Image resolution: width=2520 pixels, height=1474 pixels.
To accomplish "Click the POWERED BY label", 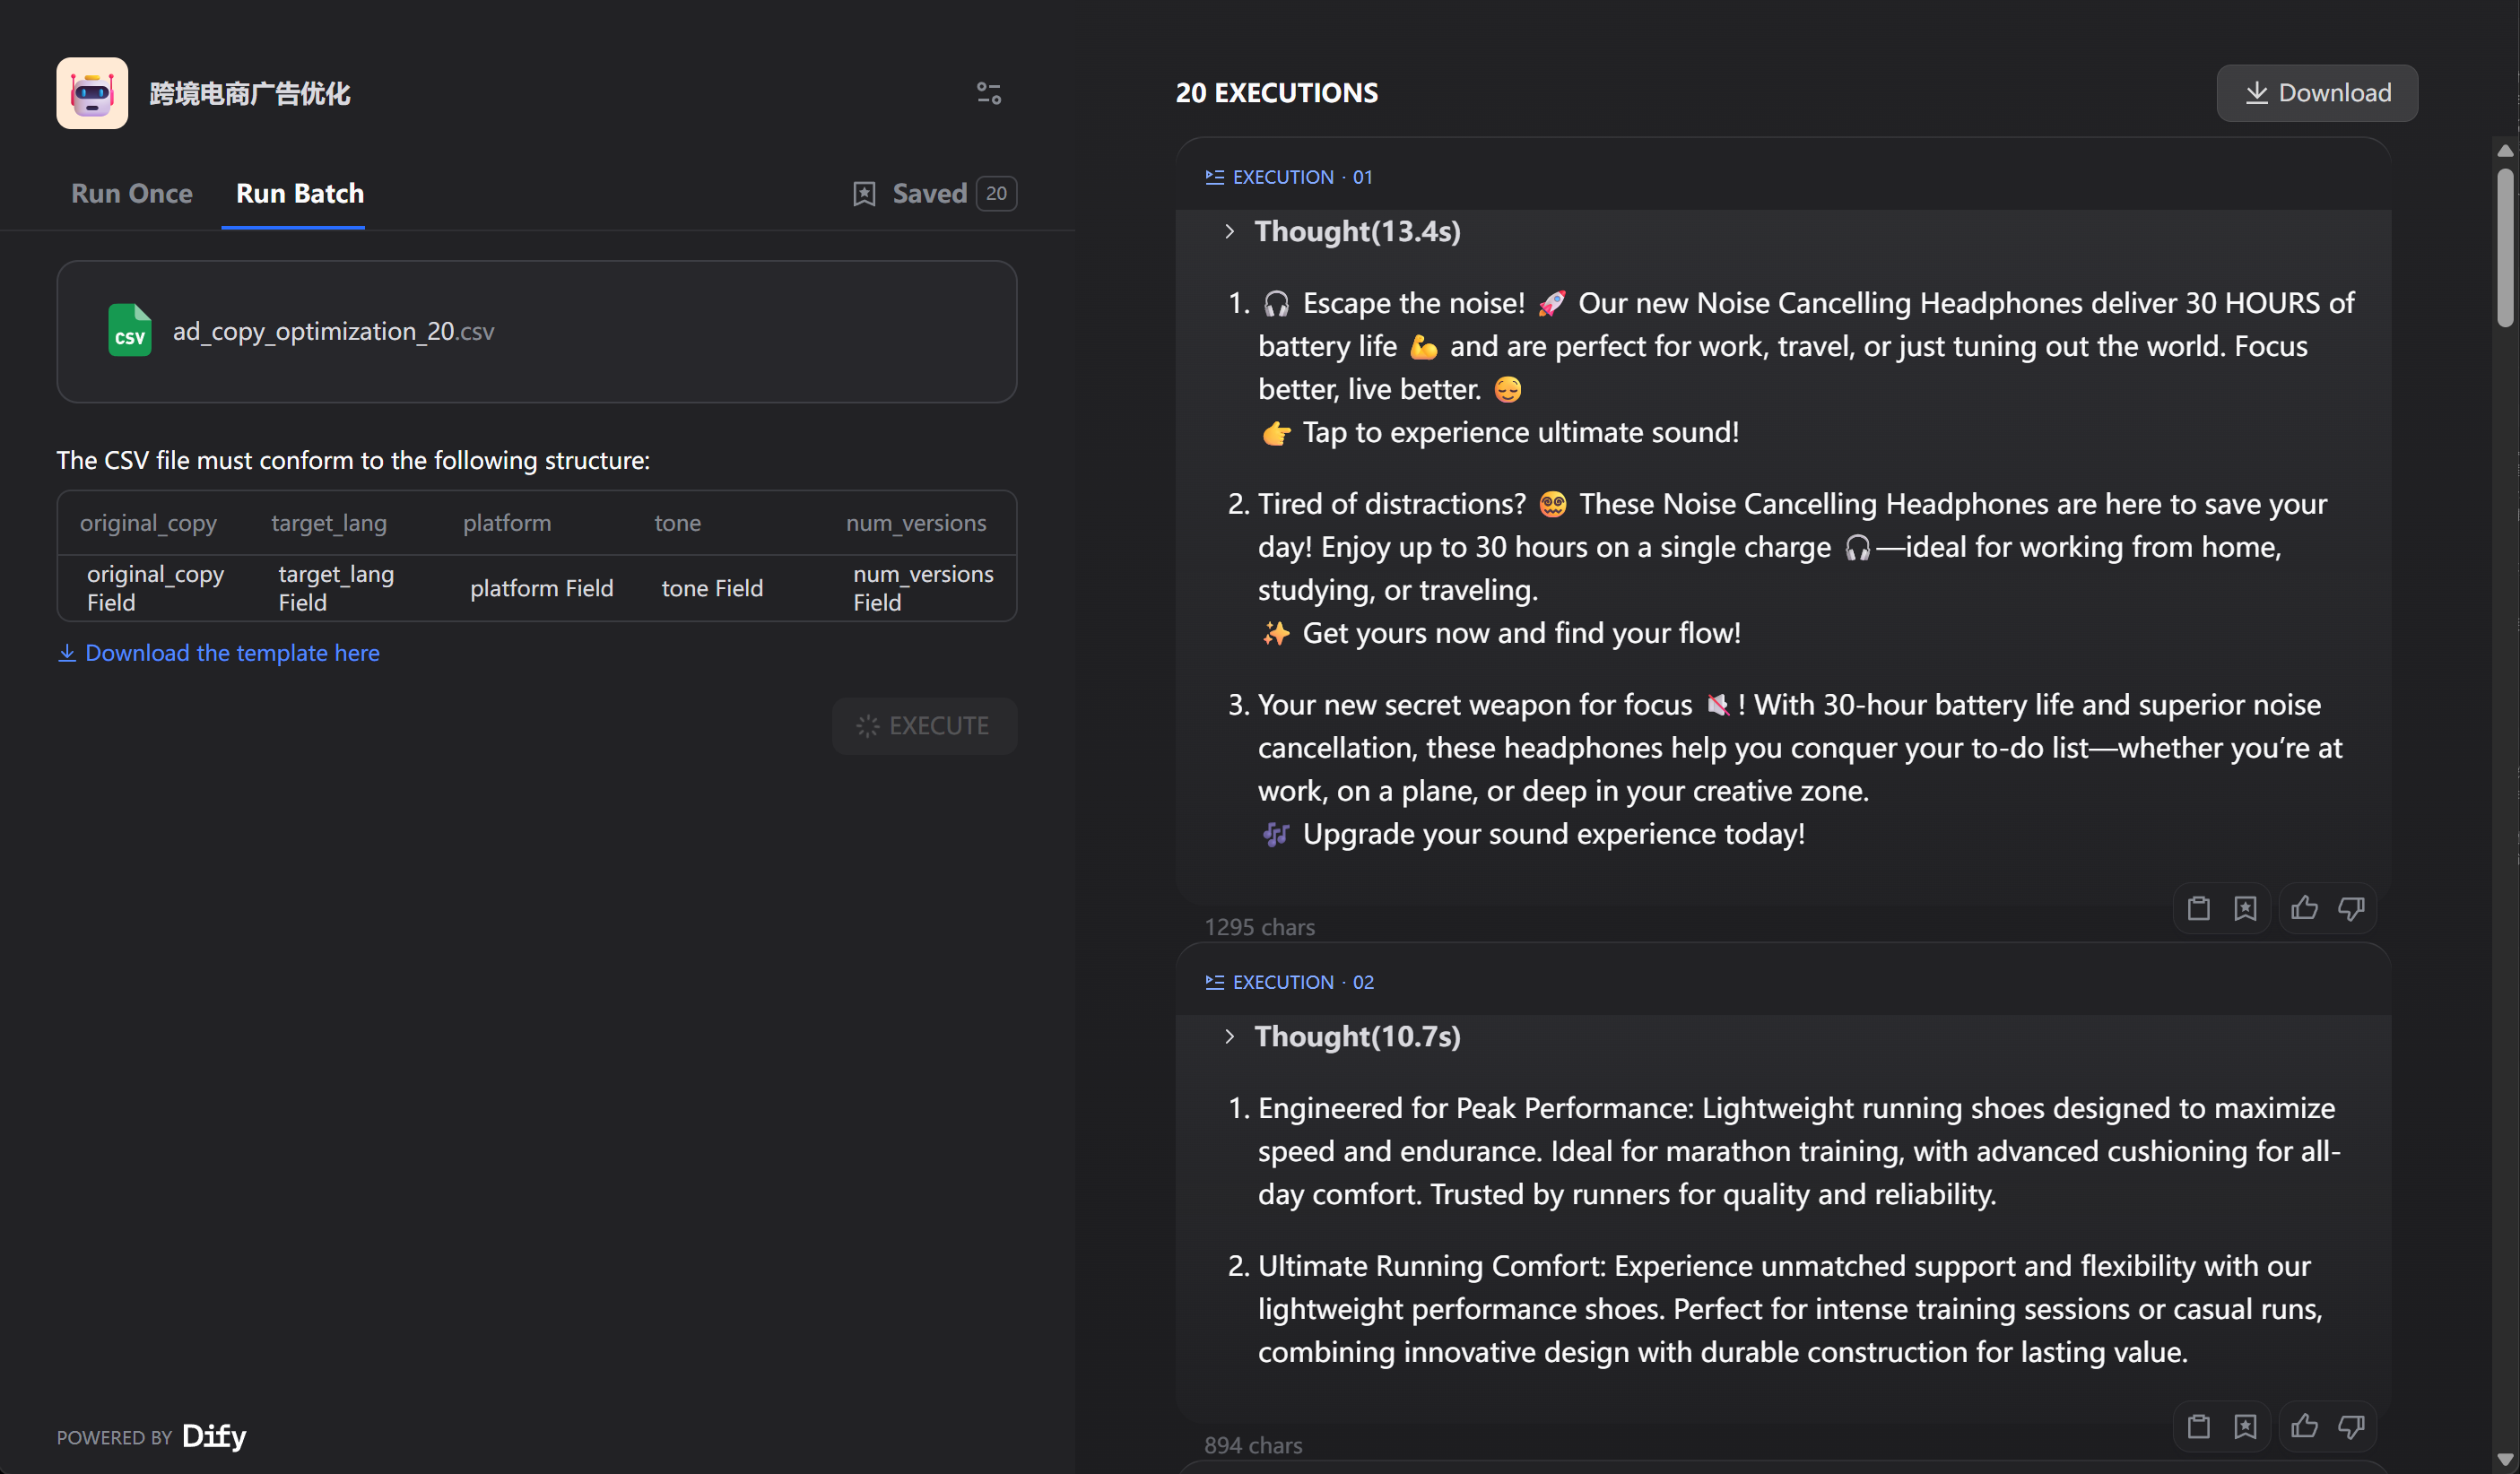I will tap(114, 1437).
